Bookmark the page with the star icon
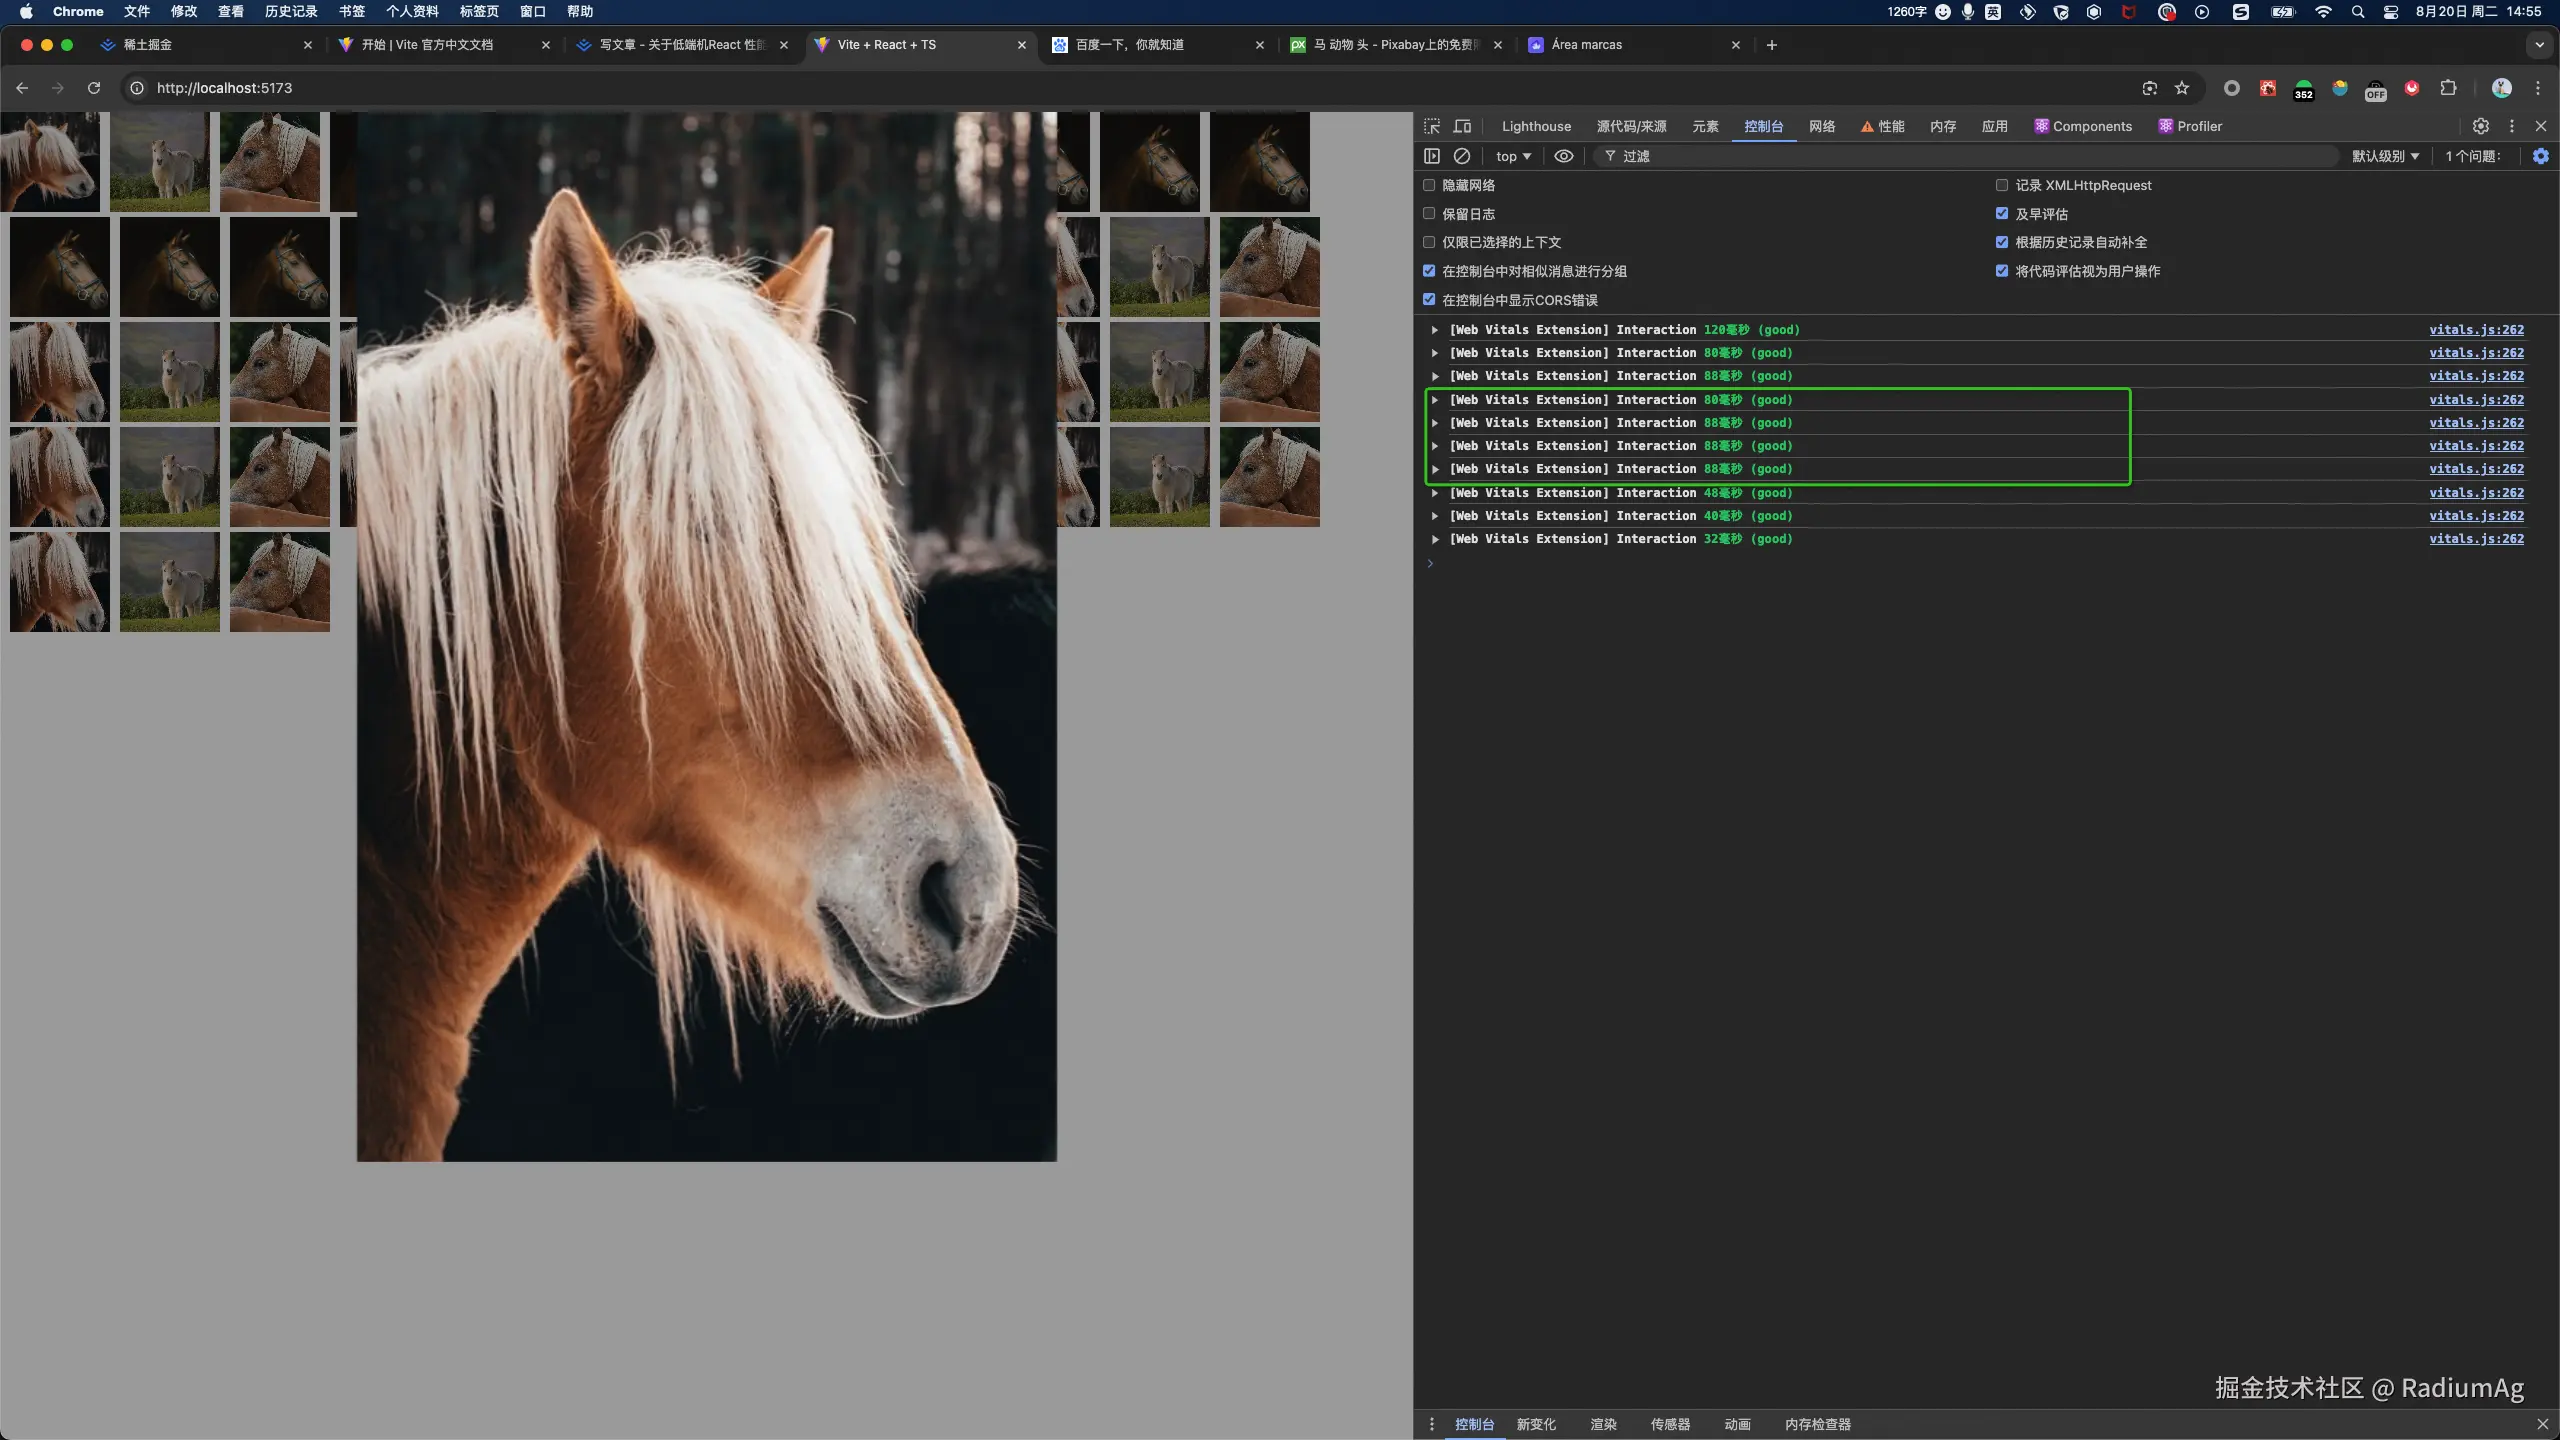Image resolution: width=2560 pixels, height=1440 pixels. click(x=2182, y=88)
